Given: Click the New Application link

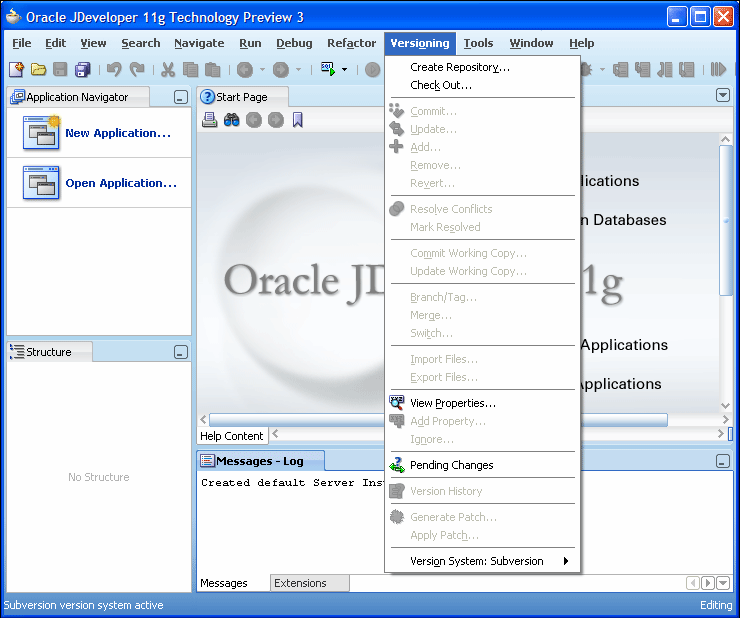Looking at the screenshot, I should (118, 133).
